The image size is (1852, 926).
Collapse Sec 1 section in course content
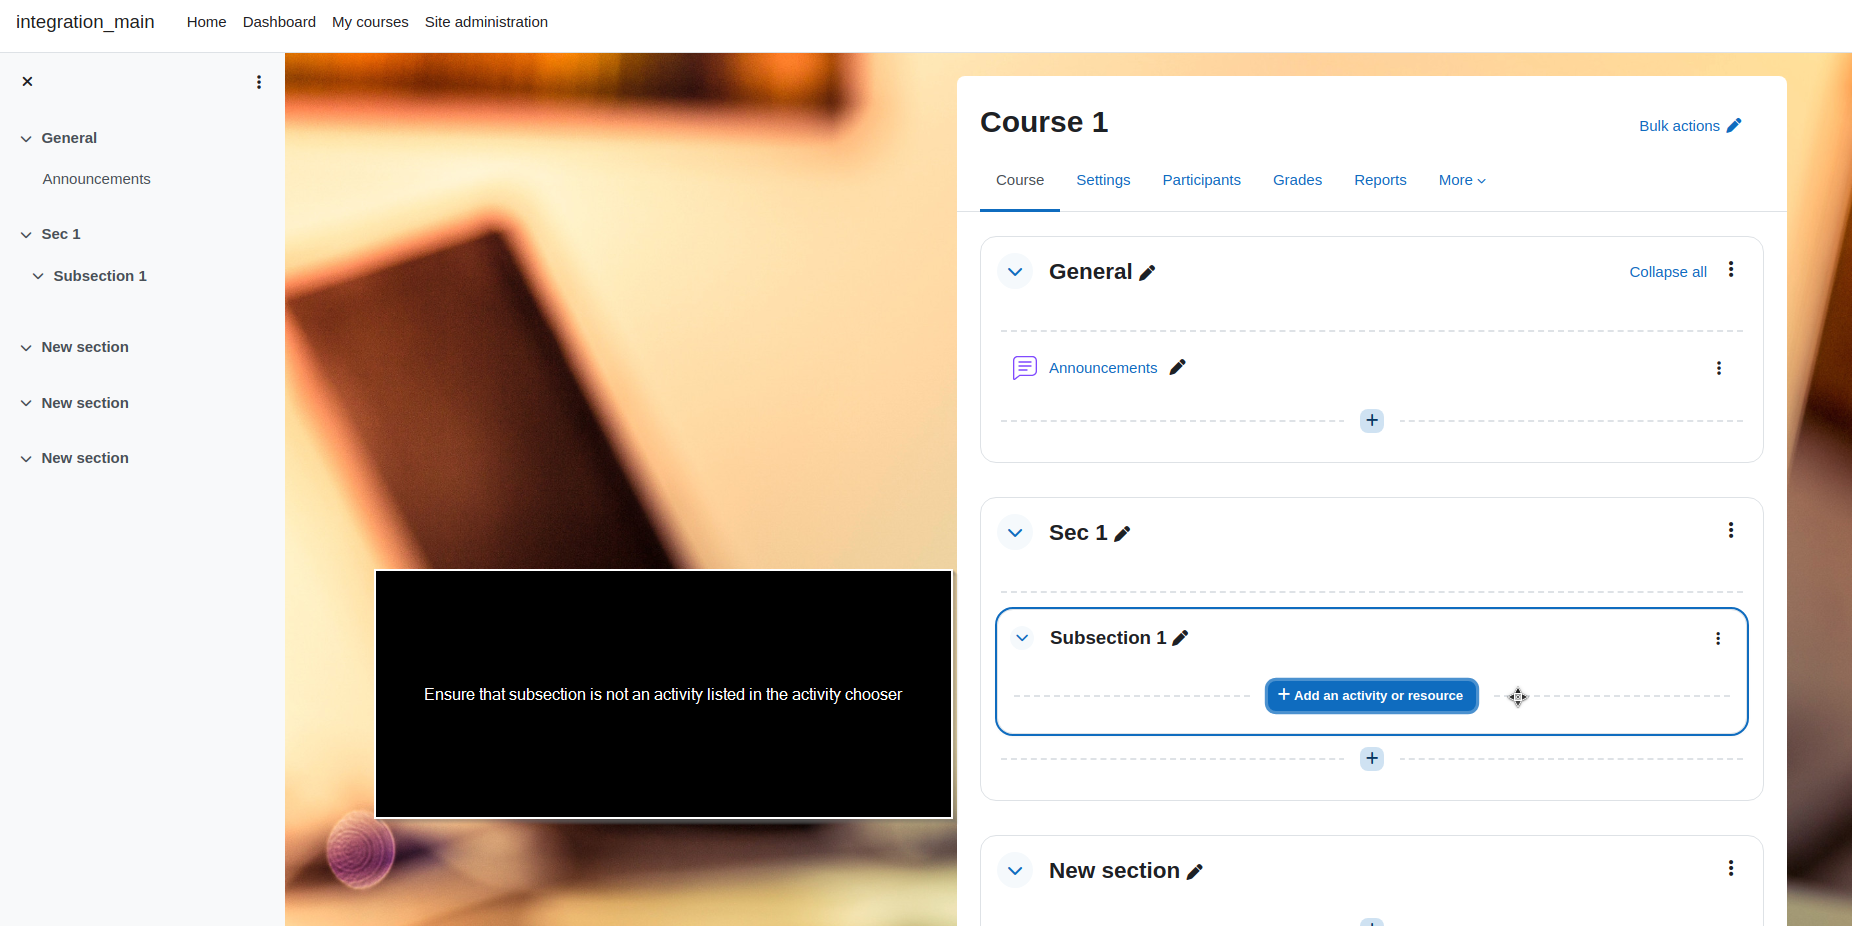pyautogui.click(x=1015, y=533)
